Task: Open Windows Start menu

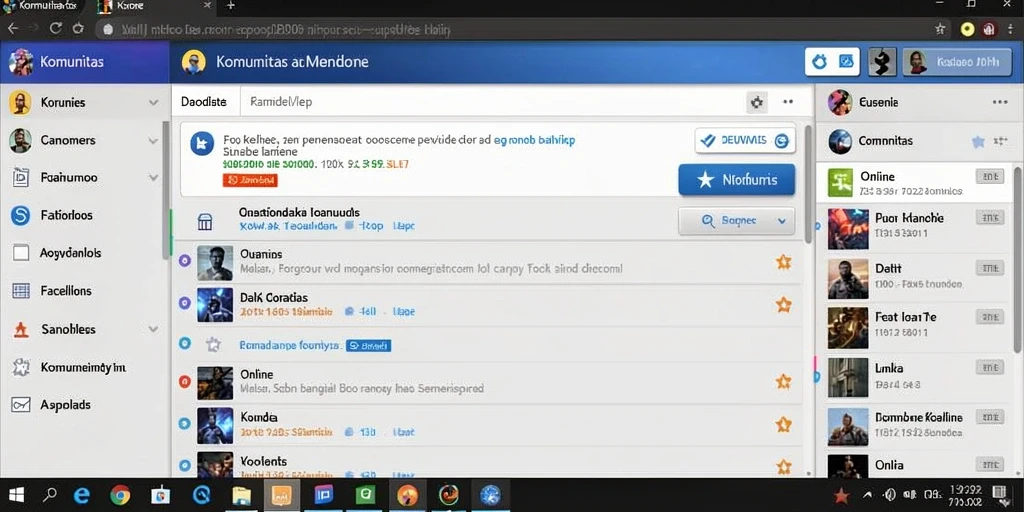Action: [16, 495]
